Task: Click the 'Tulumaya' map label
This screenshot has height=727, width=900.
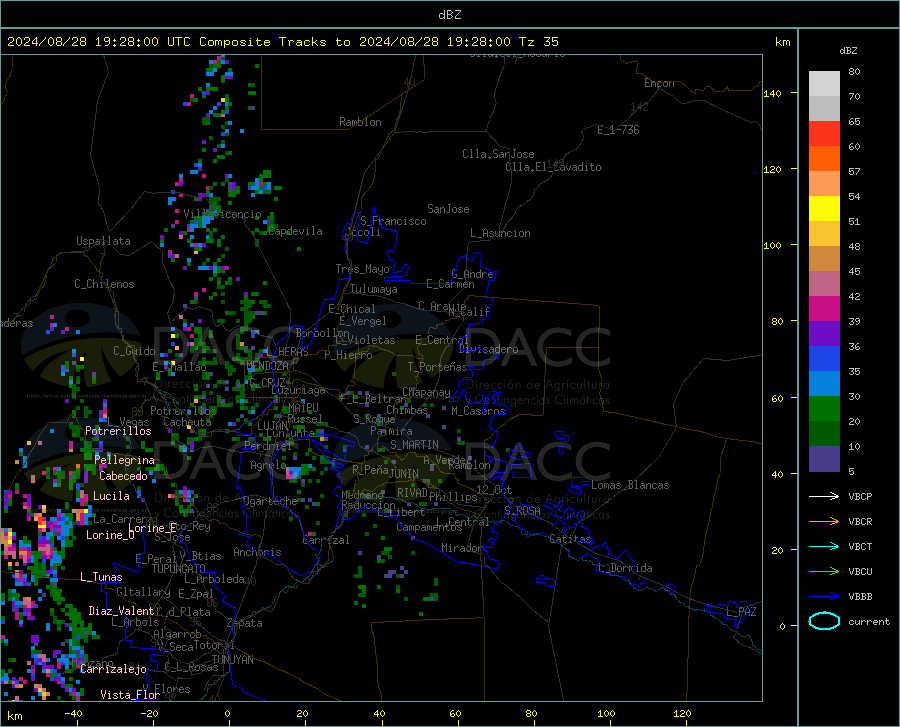Action: click(374, 289)
